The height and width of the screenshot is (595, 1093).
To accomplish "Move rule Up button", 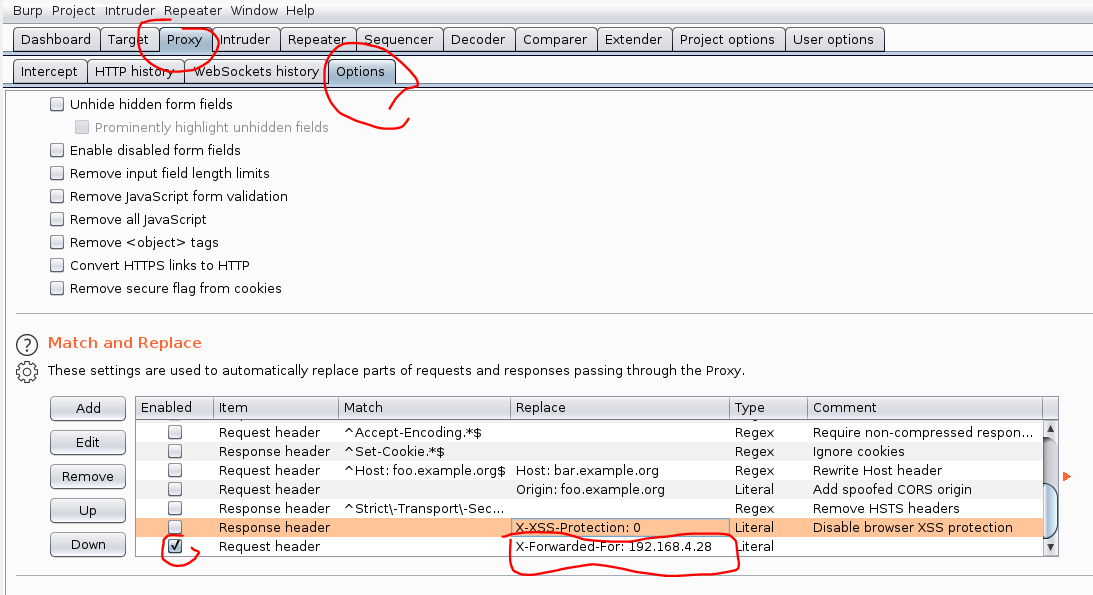I will [x=88, y=511].
